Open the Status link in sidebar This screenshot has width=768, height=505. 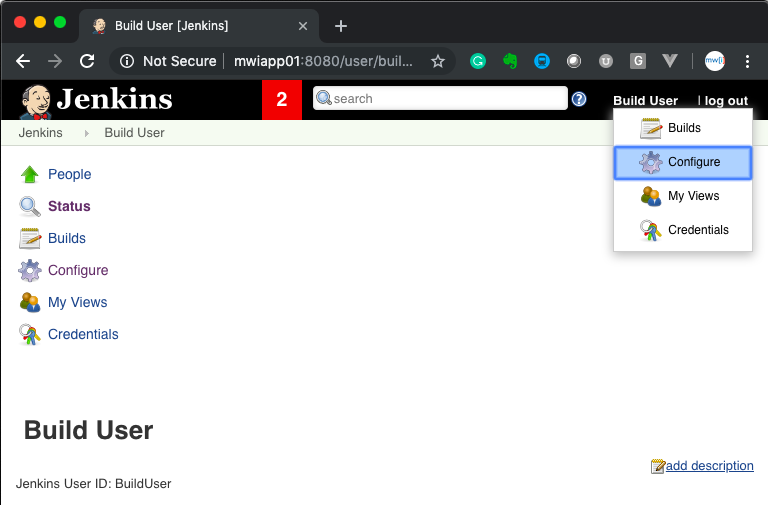click(69, 206)
